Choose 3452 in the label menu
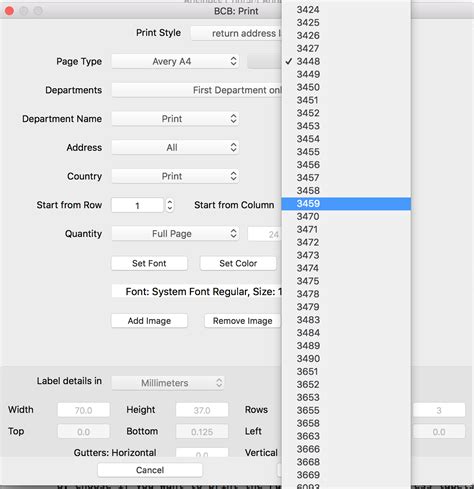Screen dimensions: 474x489 click(x=346, y=113)
